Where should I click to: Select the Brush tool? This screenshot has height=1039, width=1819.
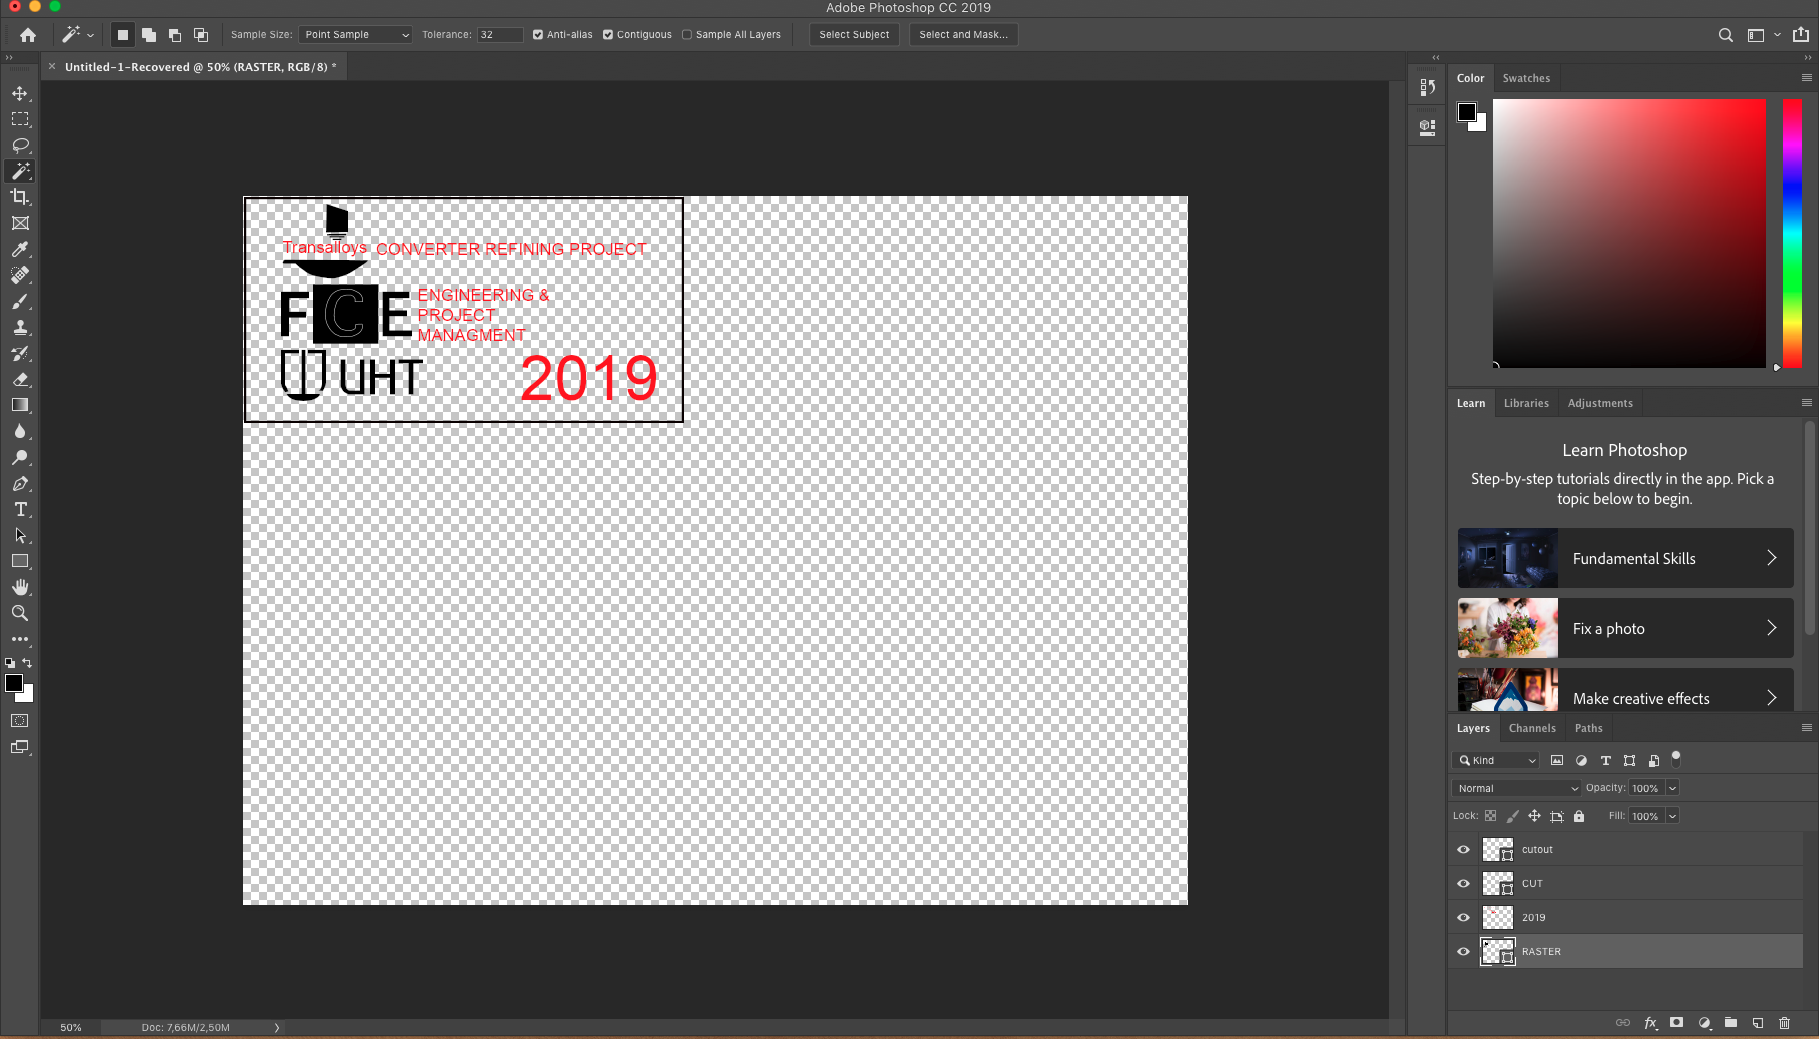(x=20, y=301)
